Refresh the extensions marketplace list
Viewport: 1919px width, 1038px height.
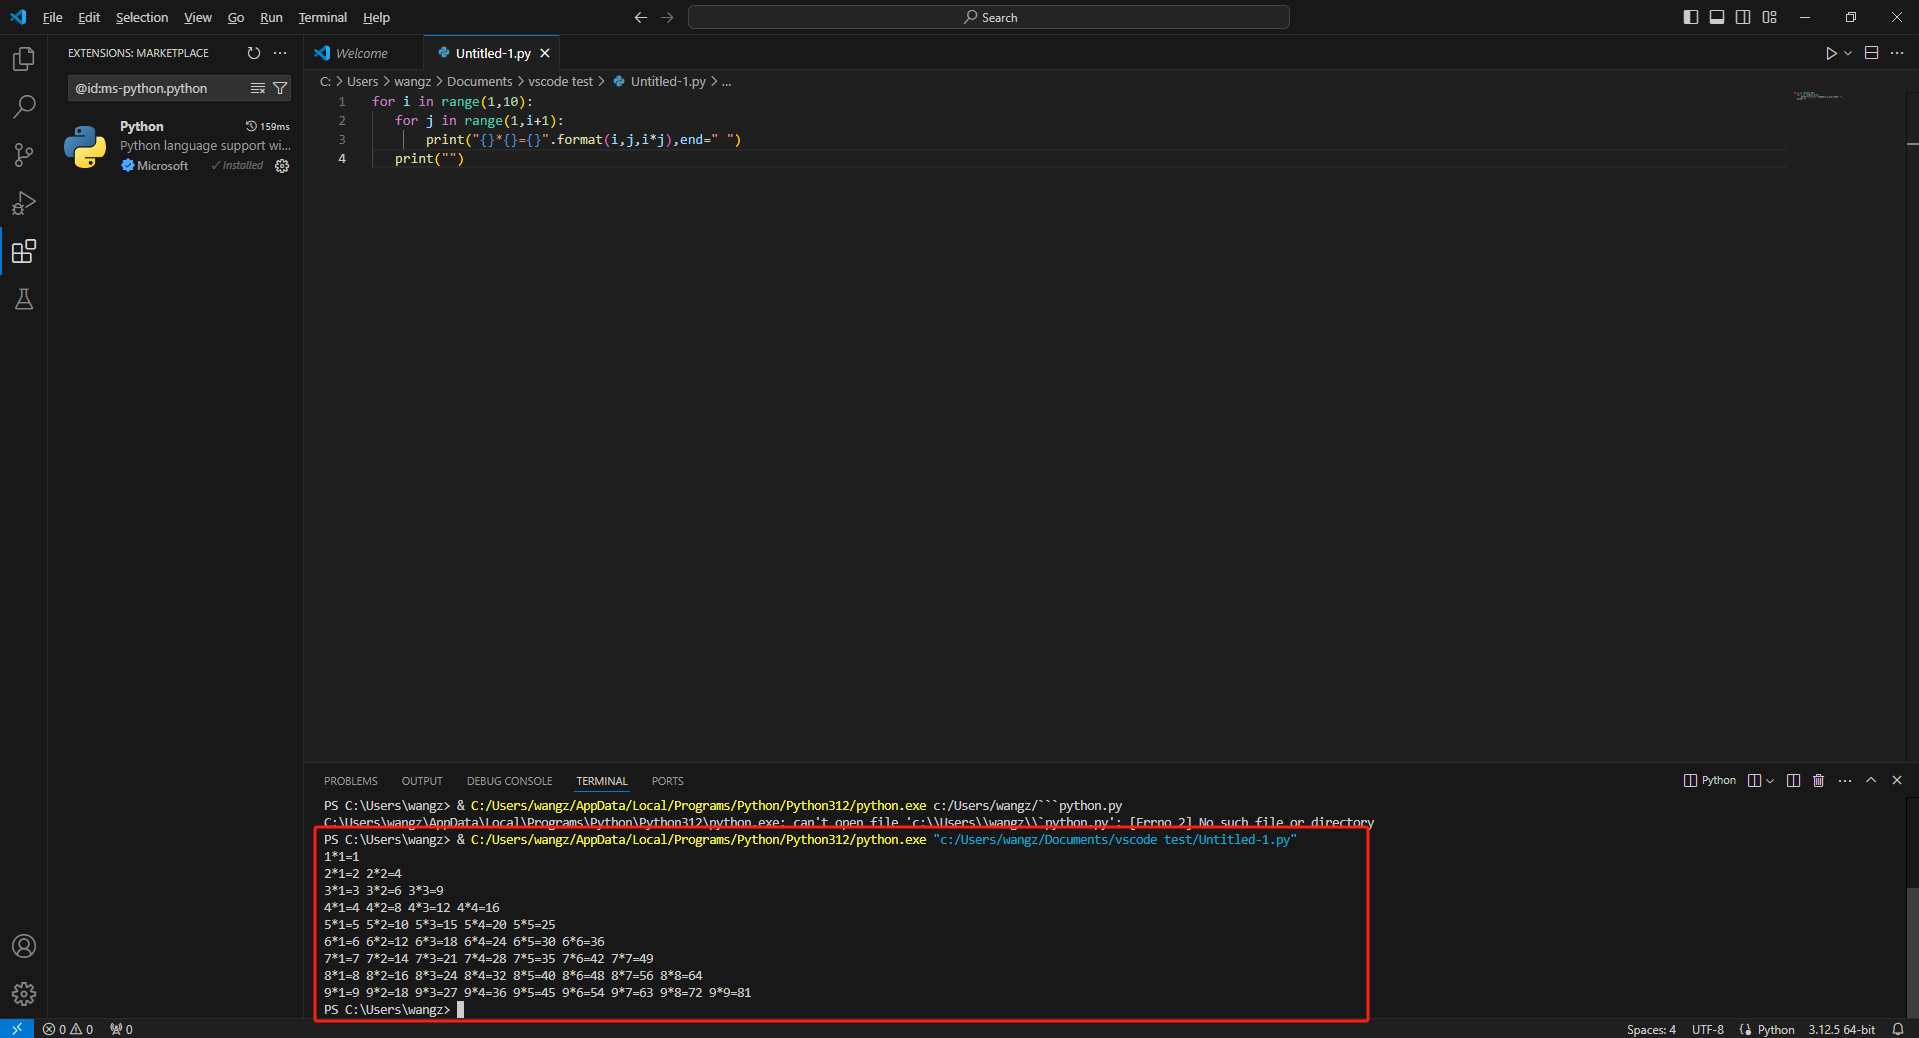(254, 53)
